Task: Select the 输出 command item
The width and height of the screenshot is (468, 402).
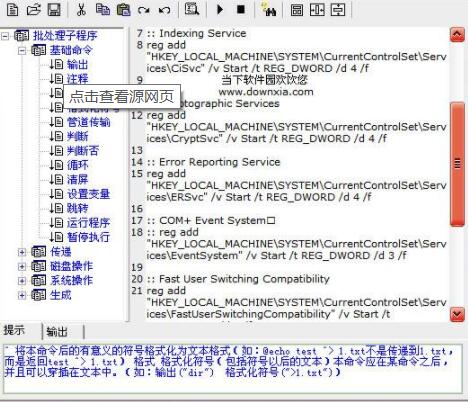Action: pyautogui.click(x=77, y=64)
